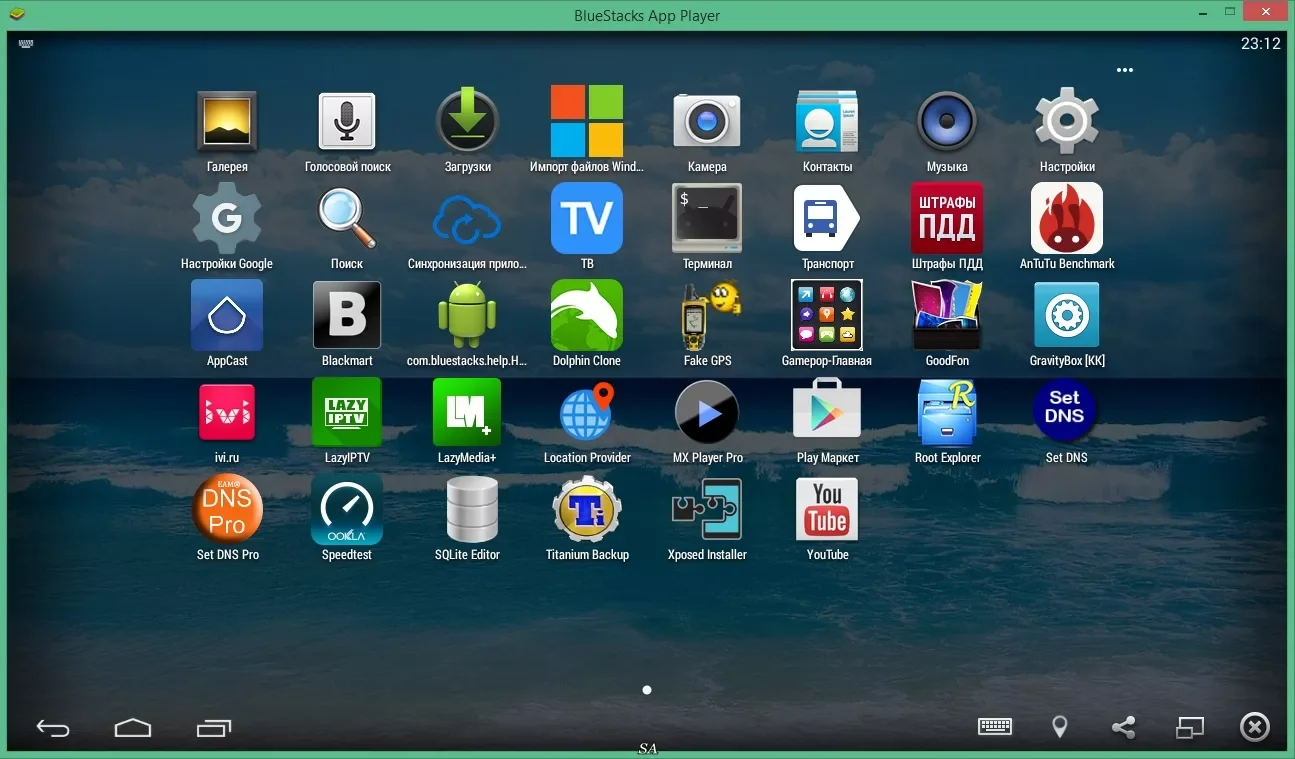1295x759 pixels.
Task: Open the AppCast app
Action: coord(227,315)
